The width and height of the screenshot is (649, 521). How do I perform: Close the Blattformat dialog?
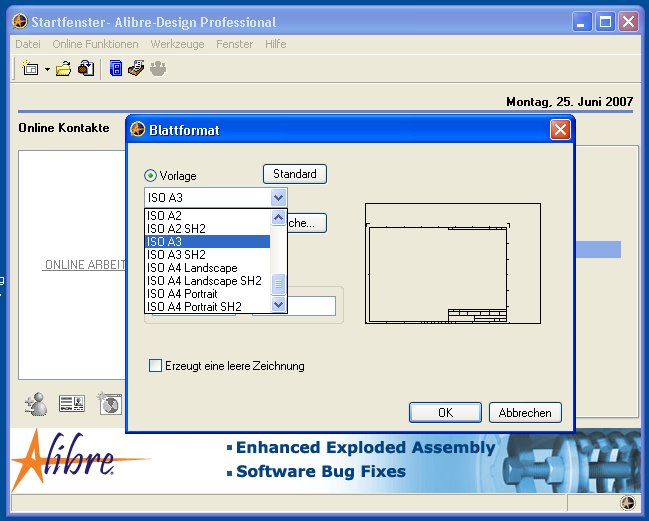(x=560, y=130)
